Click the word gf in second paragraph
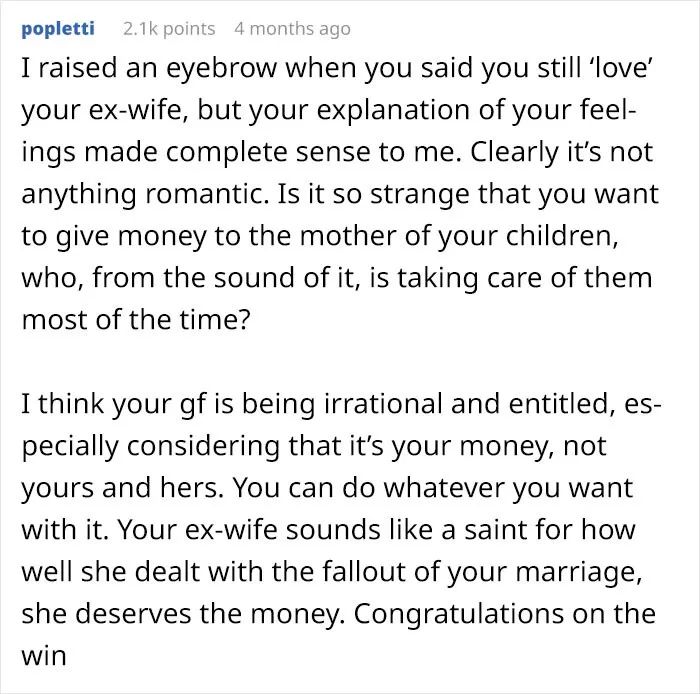This screenshot has height=694, width=700. click(x=193, y=404)
